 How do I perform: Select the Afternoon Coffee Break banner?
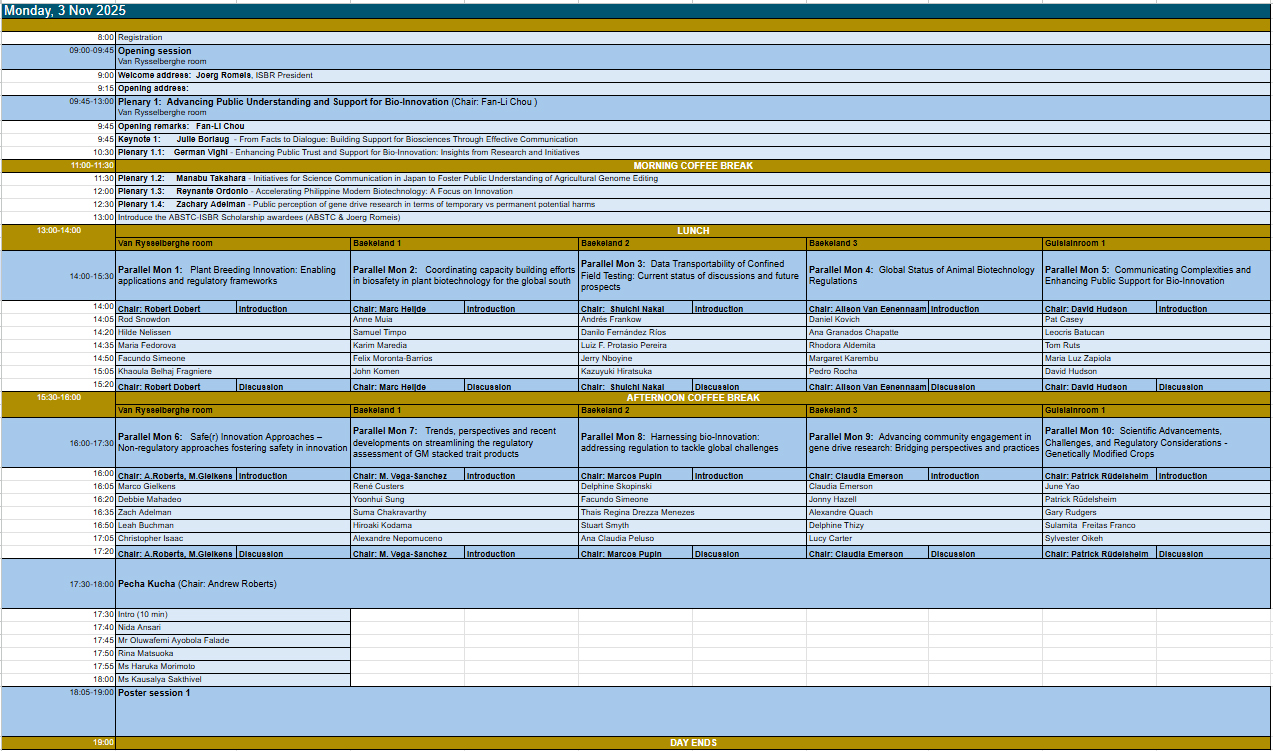point(693,397)
